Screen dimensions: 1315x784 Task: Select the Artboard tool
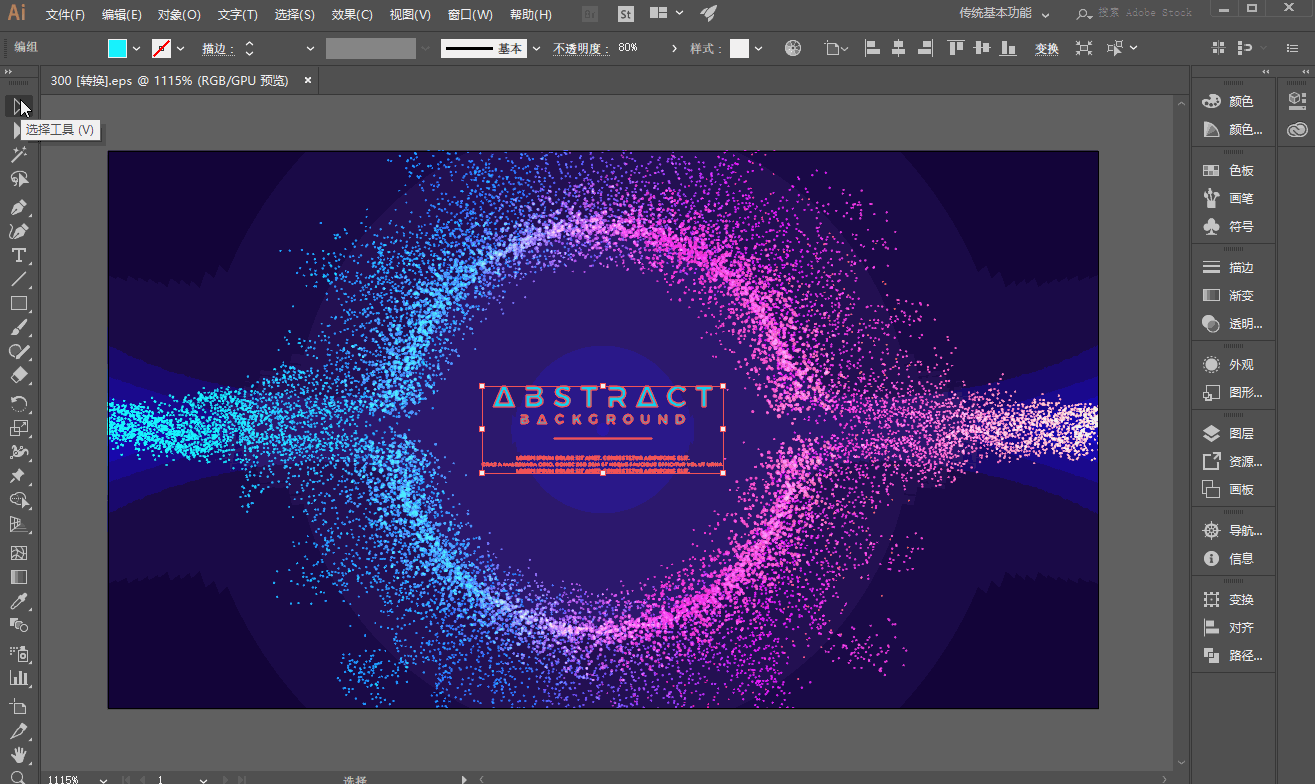coord(19,706)
